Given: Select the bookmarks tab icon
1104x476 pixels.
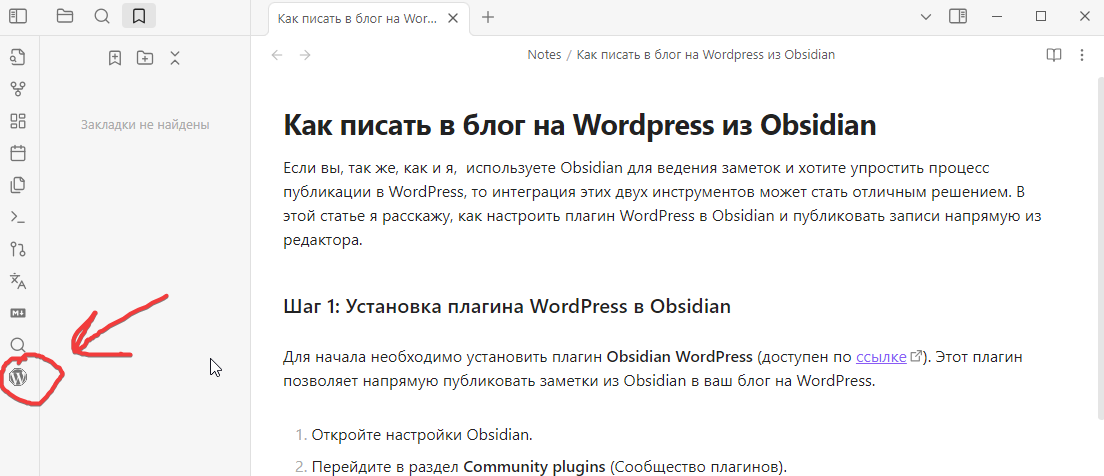Looking at the screenshot, I should (x=139, y=16).
